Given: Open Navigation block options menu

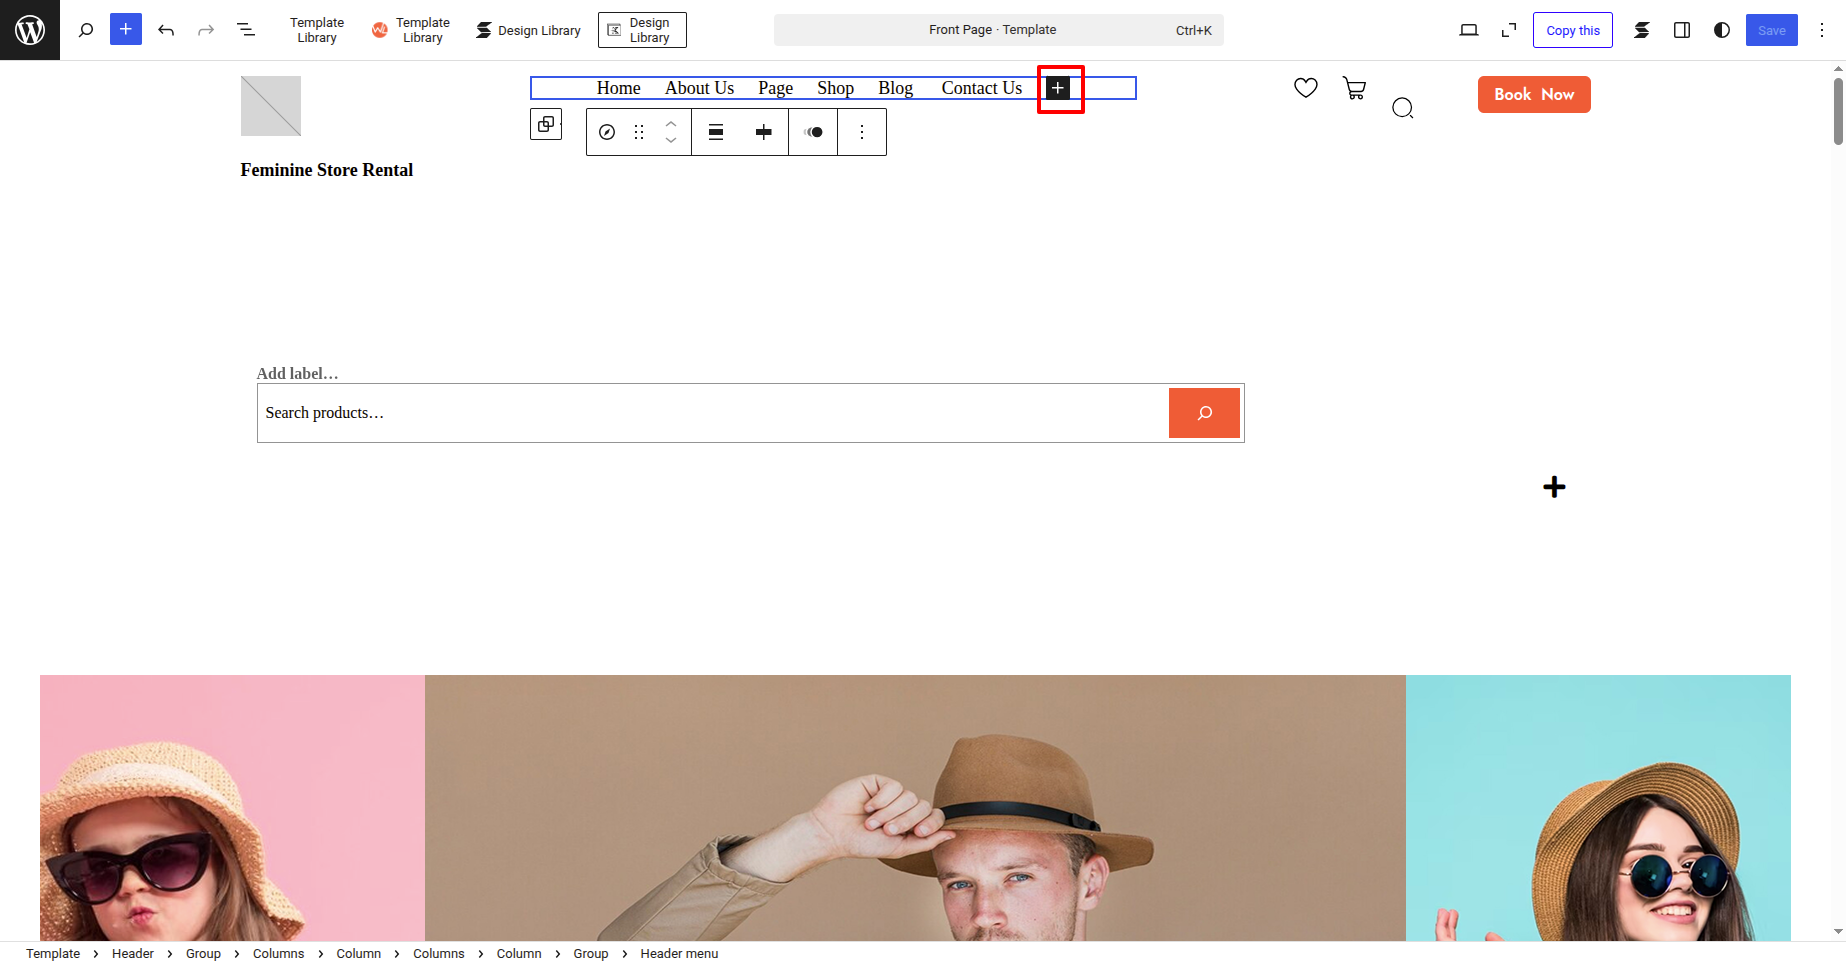Looking at the screenshot, I should [862, 132].
